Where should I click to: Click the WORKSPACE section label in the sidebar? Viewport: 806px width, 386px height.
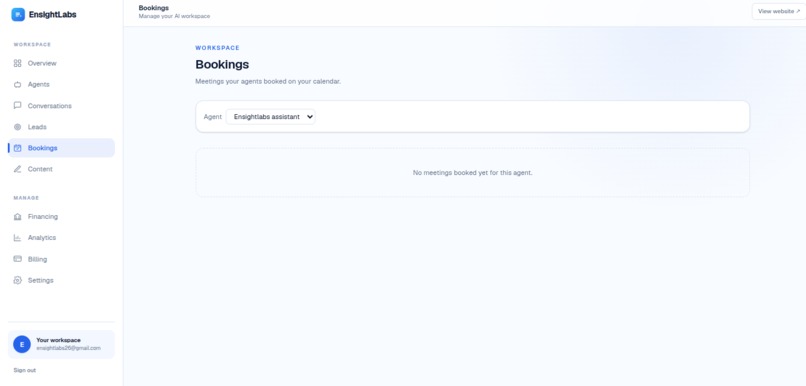32,45
